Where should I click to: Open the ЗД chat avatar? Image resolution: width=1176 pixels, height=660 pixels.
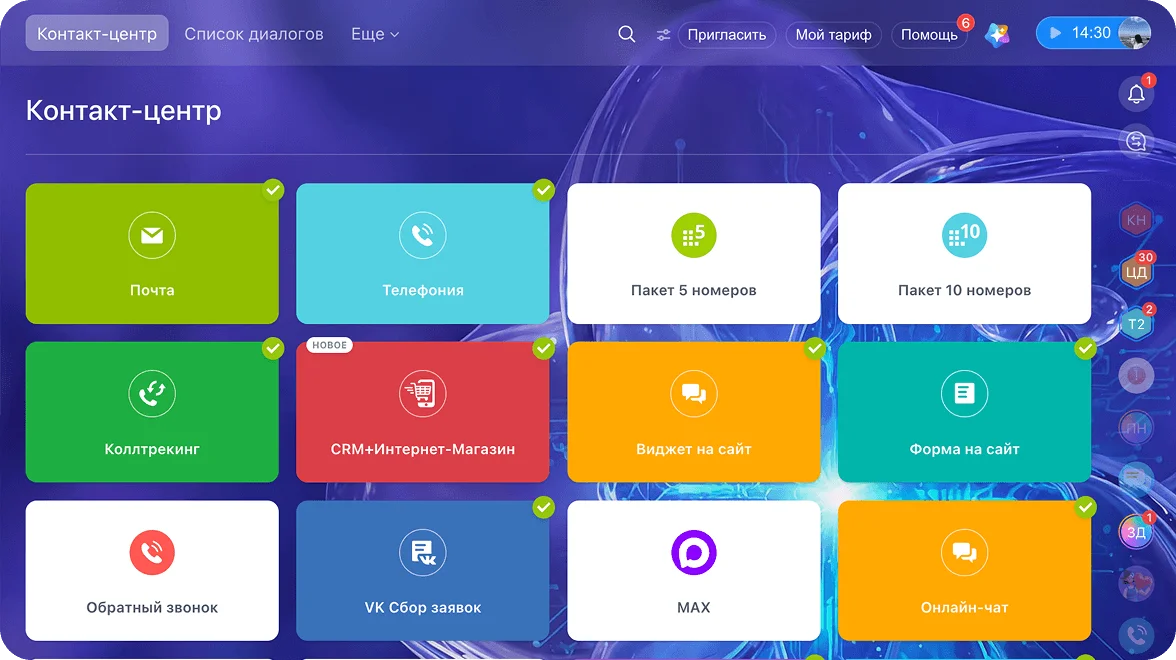pos(1136,532)
